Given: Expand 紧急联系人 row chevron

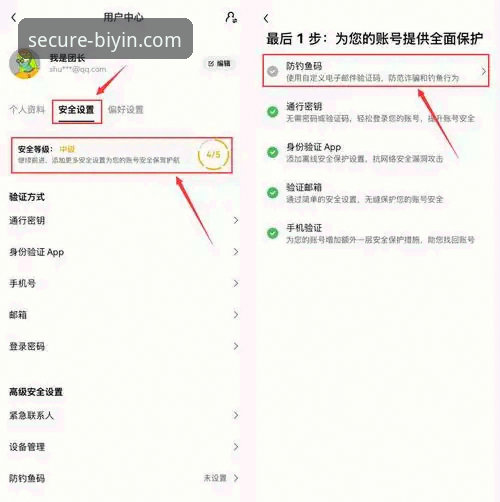Looking at the screenshot, I should 236,415.
